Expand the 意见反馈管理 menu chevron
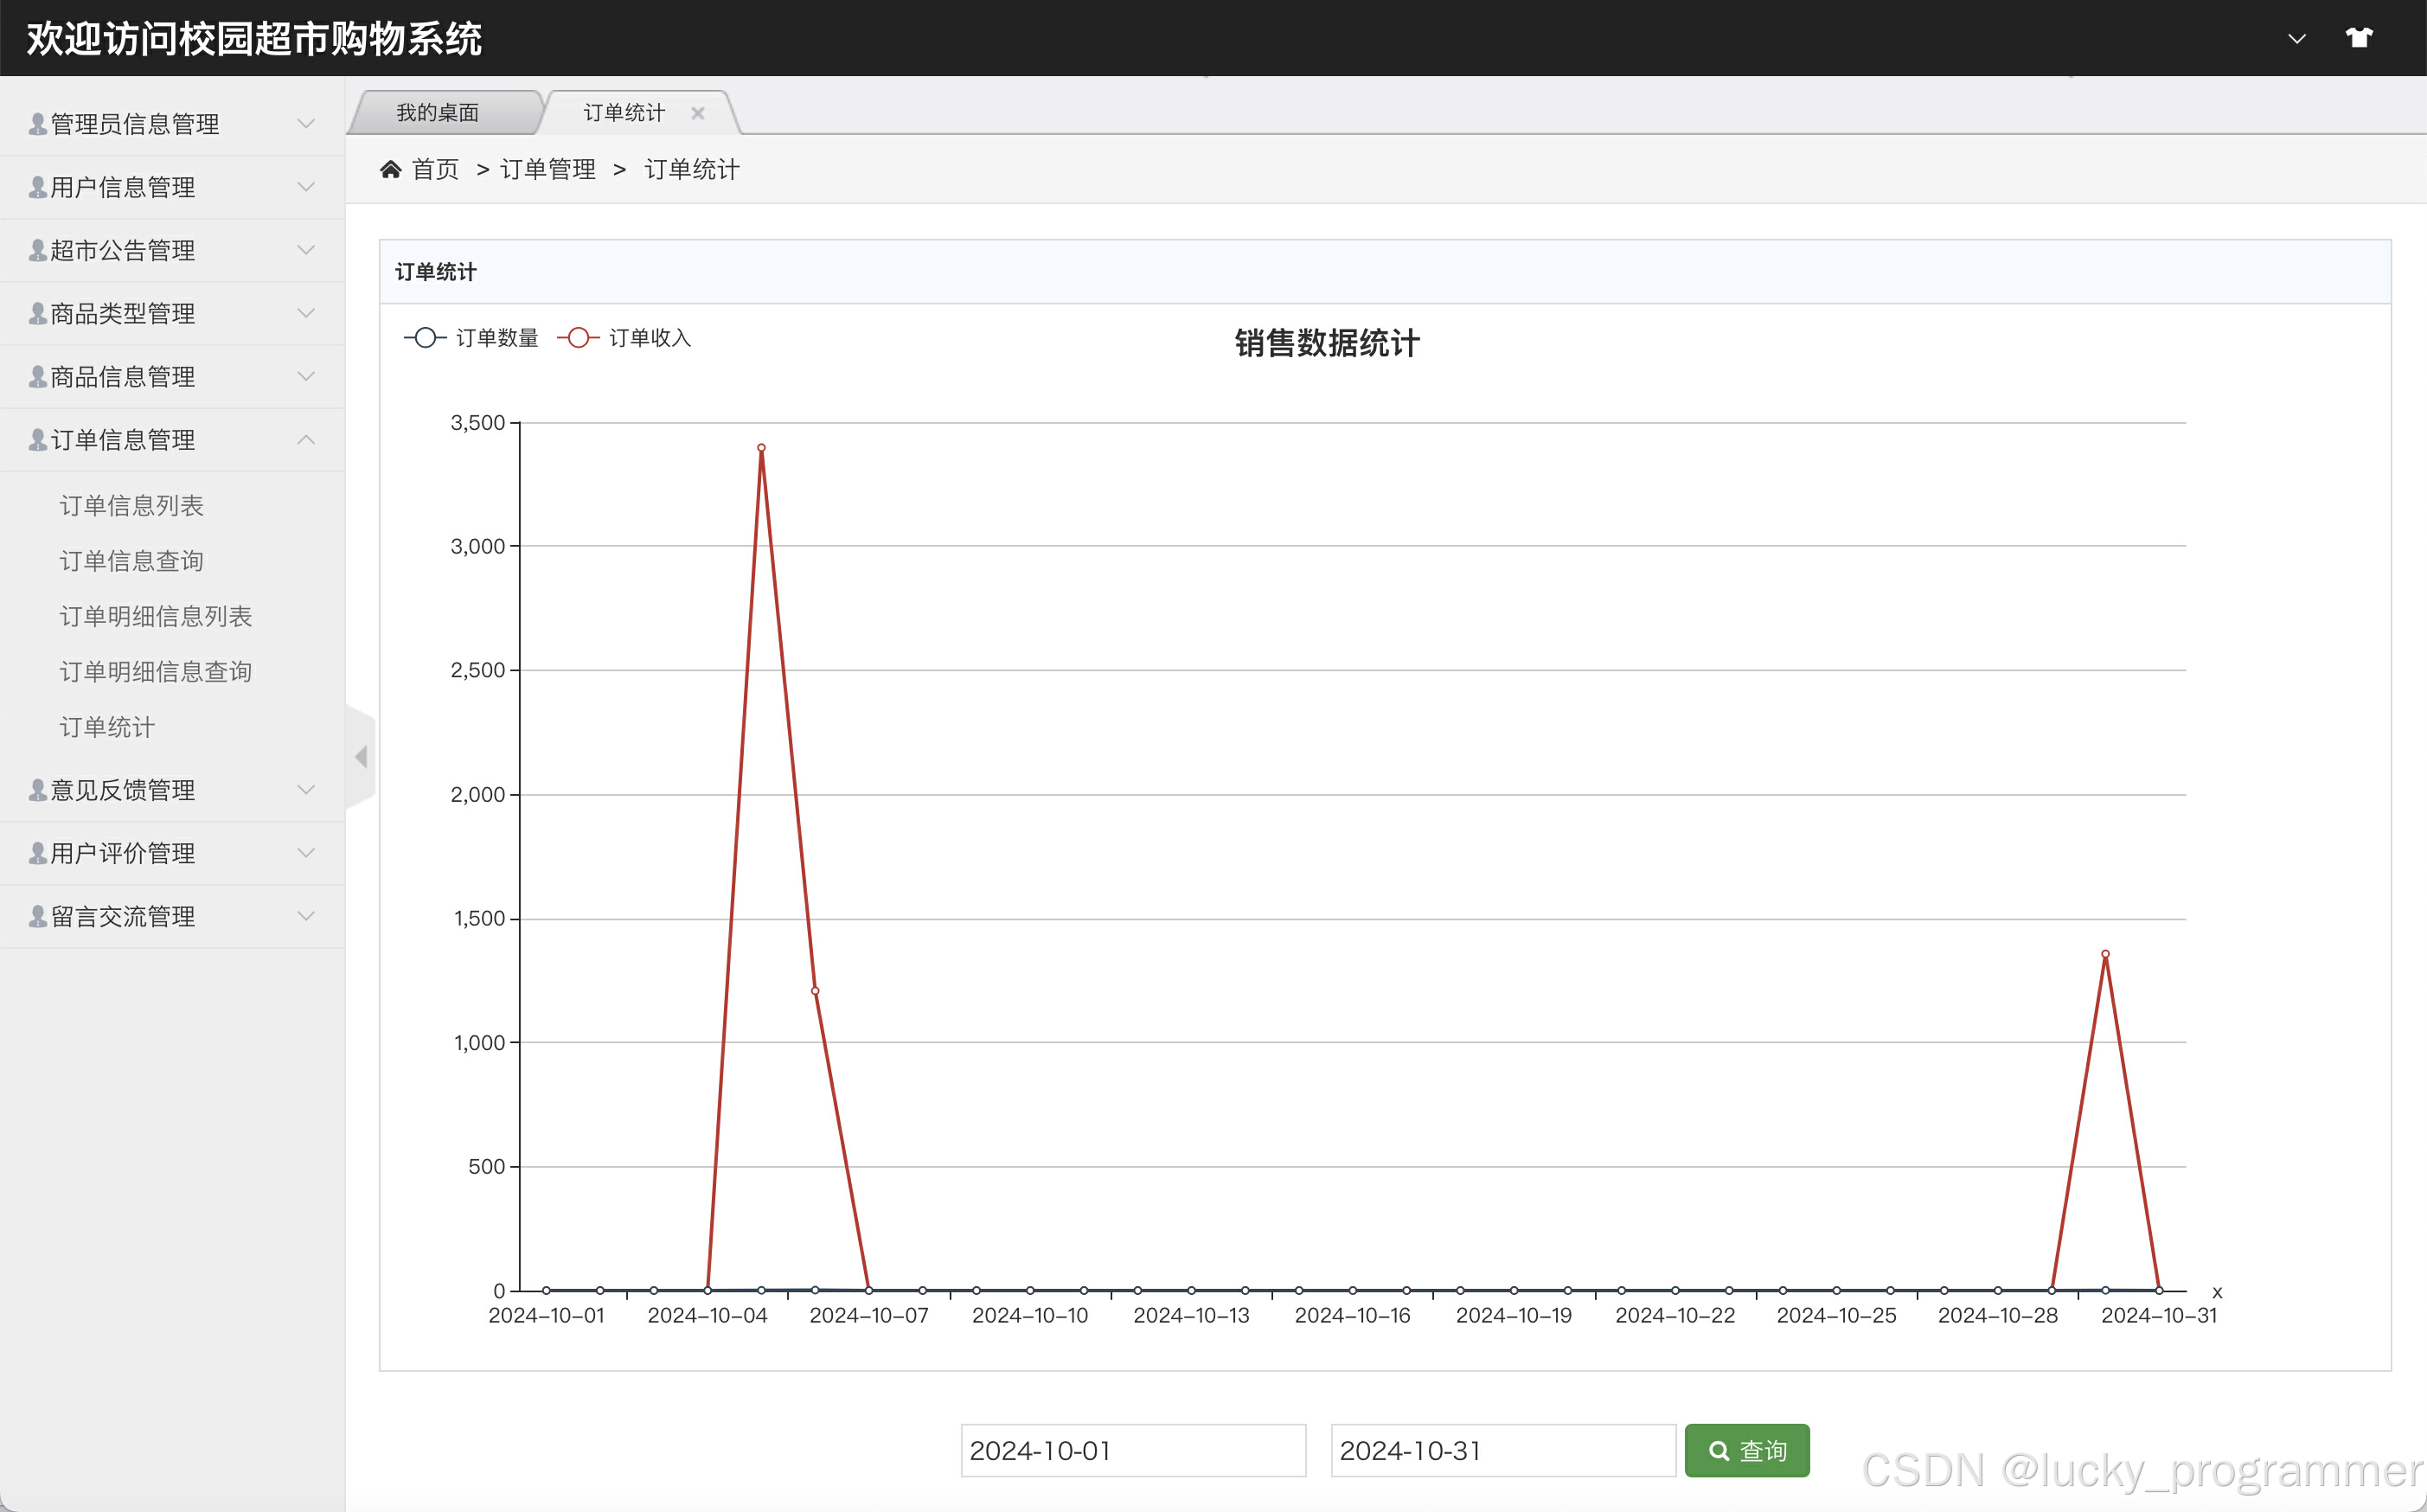 tap(306, 790)
